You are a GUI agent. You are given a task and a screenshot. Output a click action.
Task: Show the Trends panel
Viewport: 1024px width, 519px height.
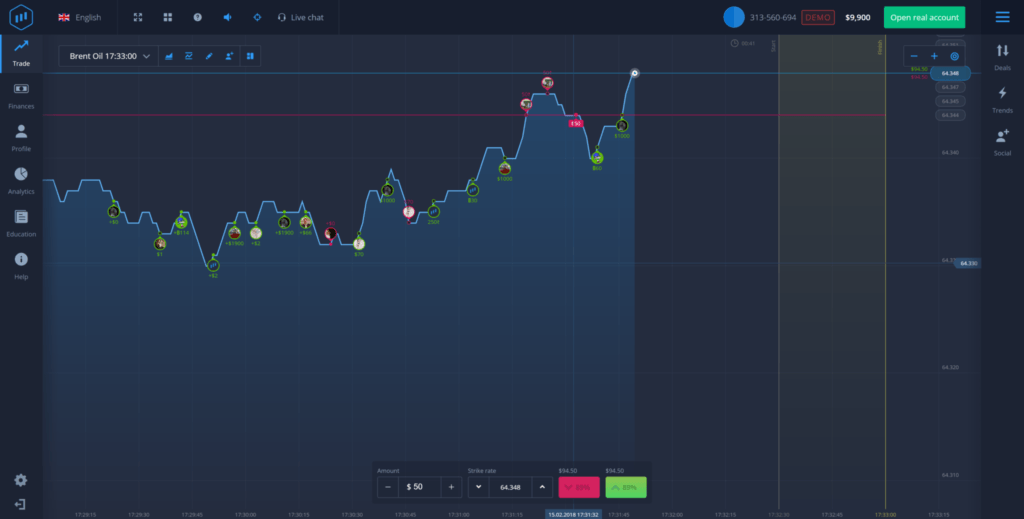1002,98
